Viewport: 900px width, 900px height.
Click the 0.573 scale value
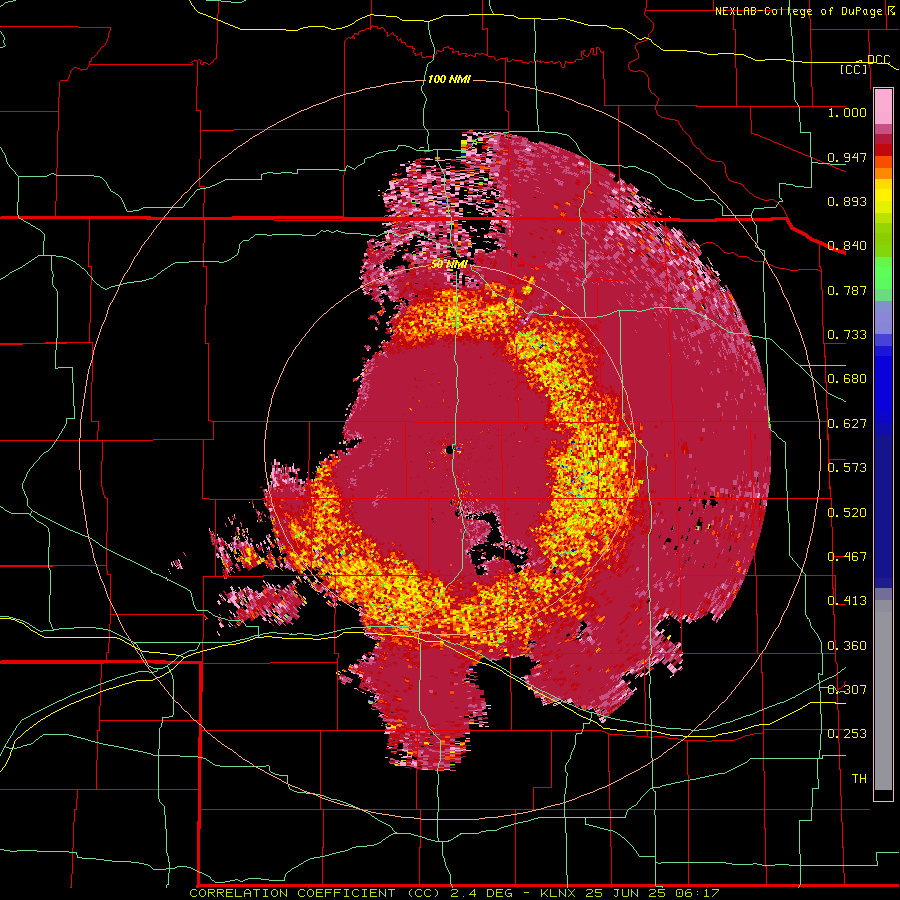tap(847, 468)
